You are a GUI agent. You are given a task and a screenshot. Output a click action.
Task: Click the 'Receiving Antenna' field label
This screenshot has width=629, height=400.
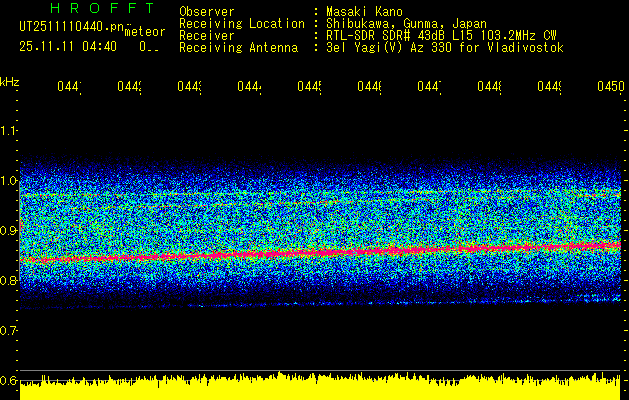pyautogui.click(x=238, y=48)
